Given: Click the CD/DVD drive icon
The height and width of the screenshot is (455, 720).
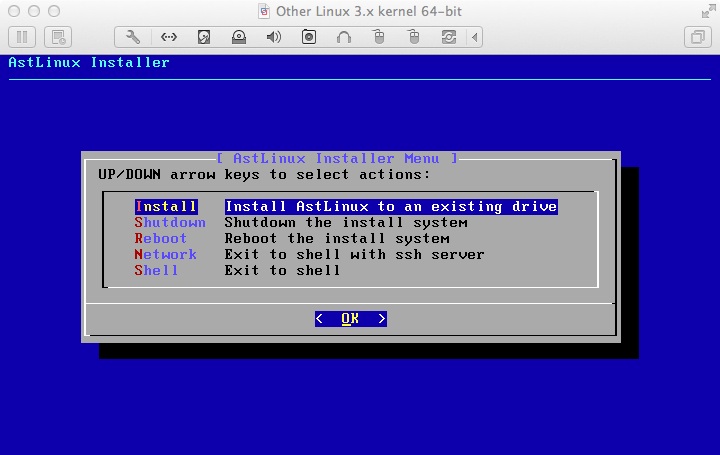Looking at the screenshot, I should tap(239, 37).
